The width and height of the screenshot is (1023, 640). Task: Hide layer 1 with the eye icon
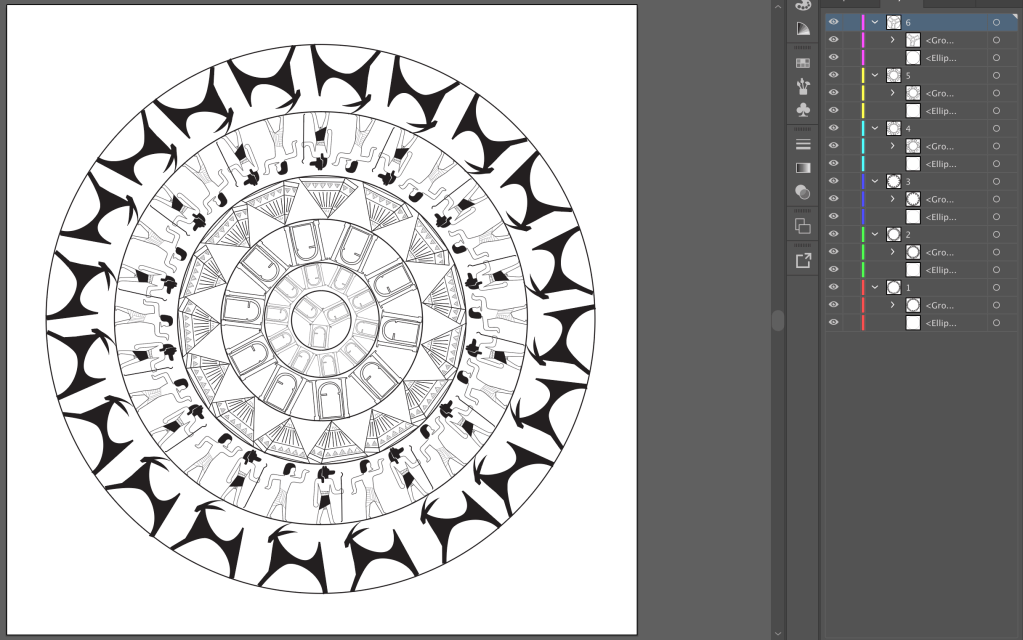[834, 287]
